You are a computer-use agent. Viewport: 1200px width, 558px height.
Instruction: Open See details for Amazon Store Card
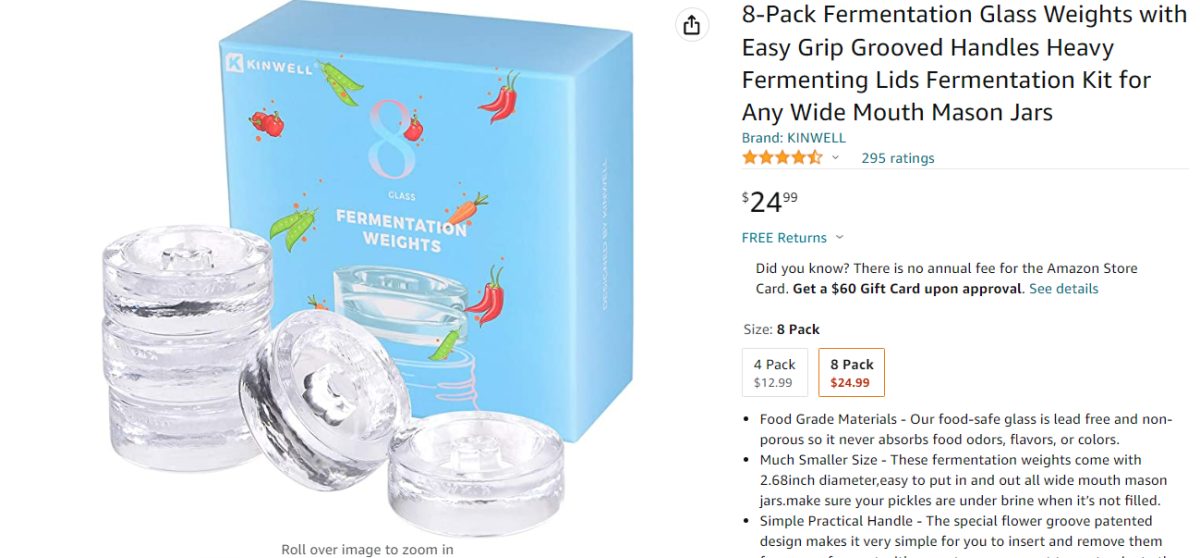1063,289
